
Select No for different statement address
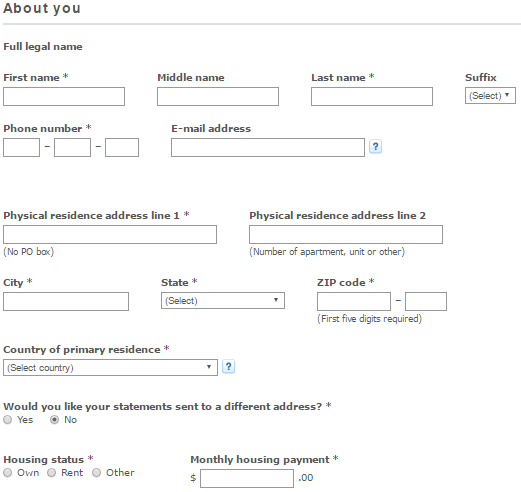(55, 420)
